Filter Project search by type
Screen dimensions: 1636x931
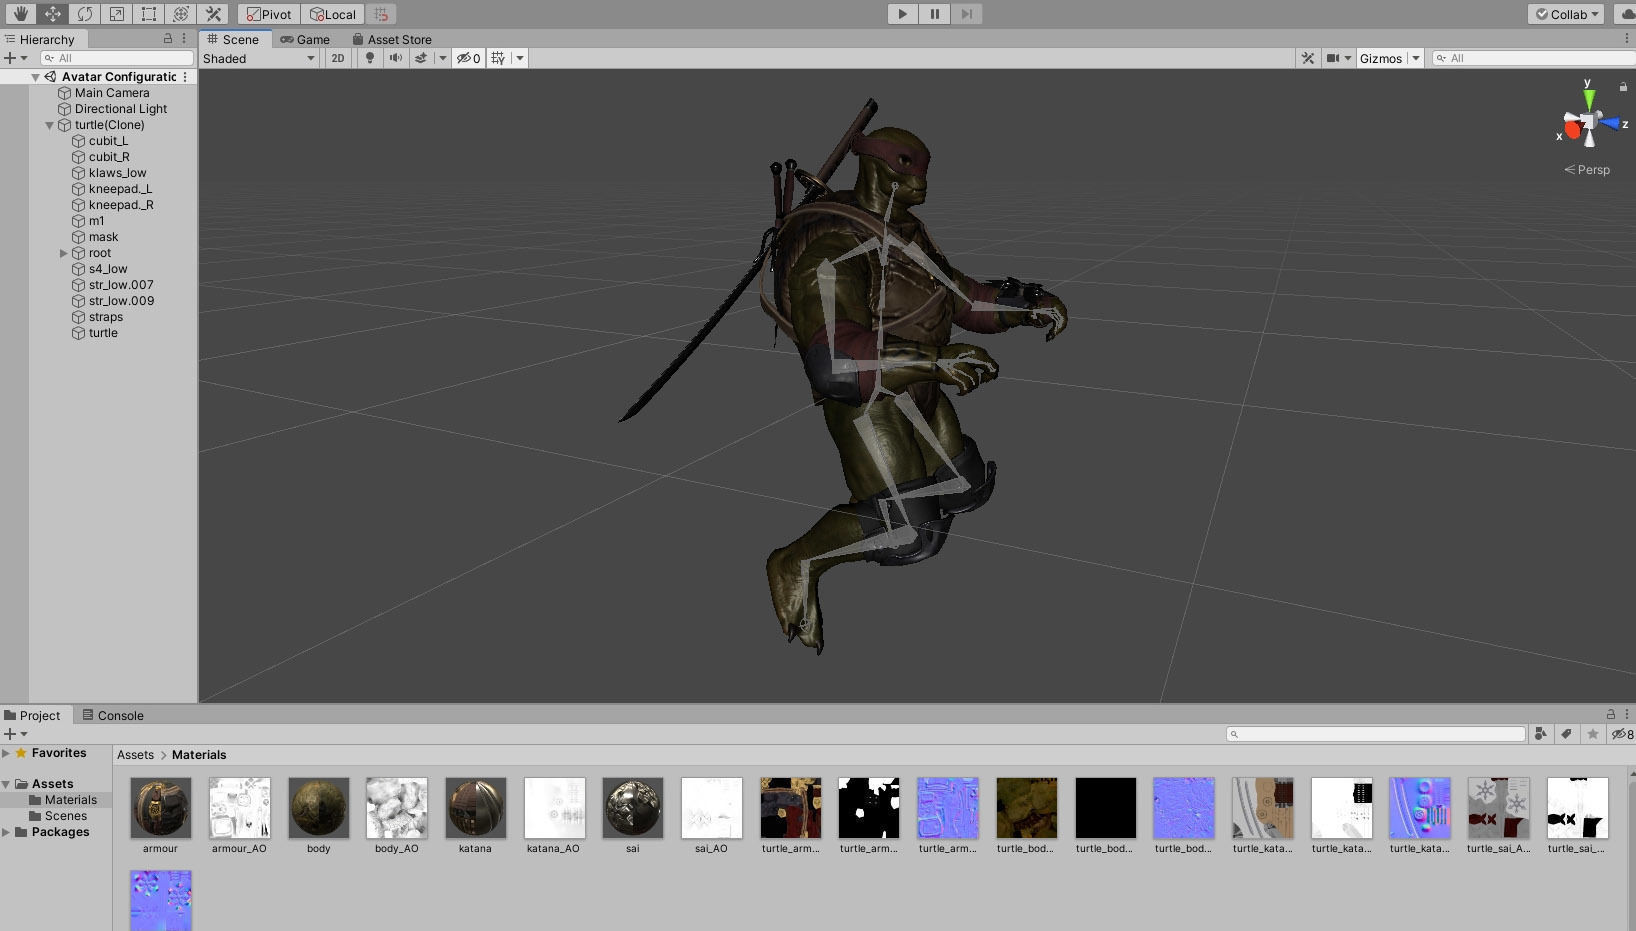click(1541, 734)
